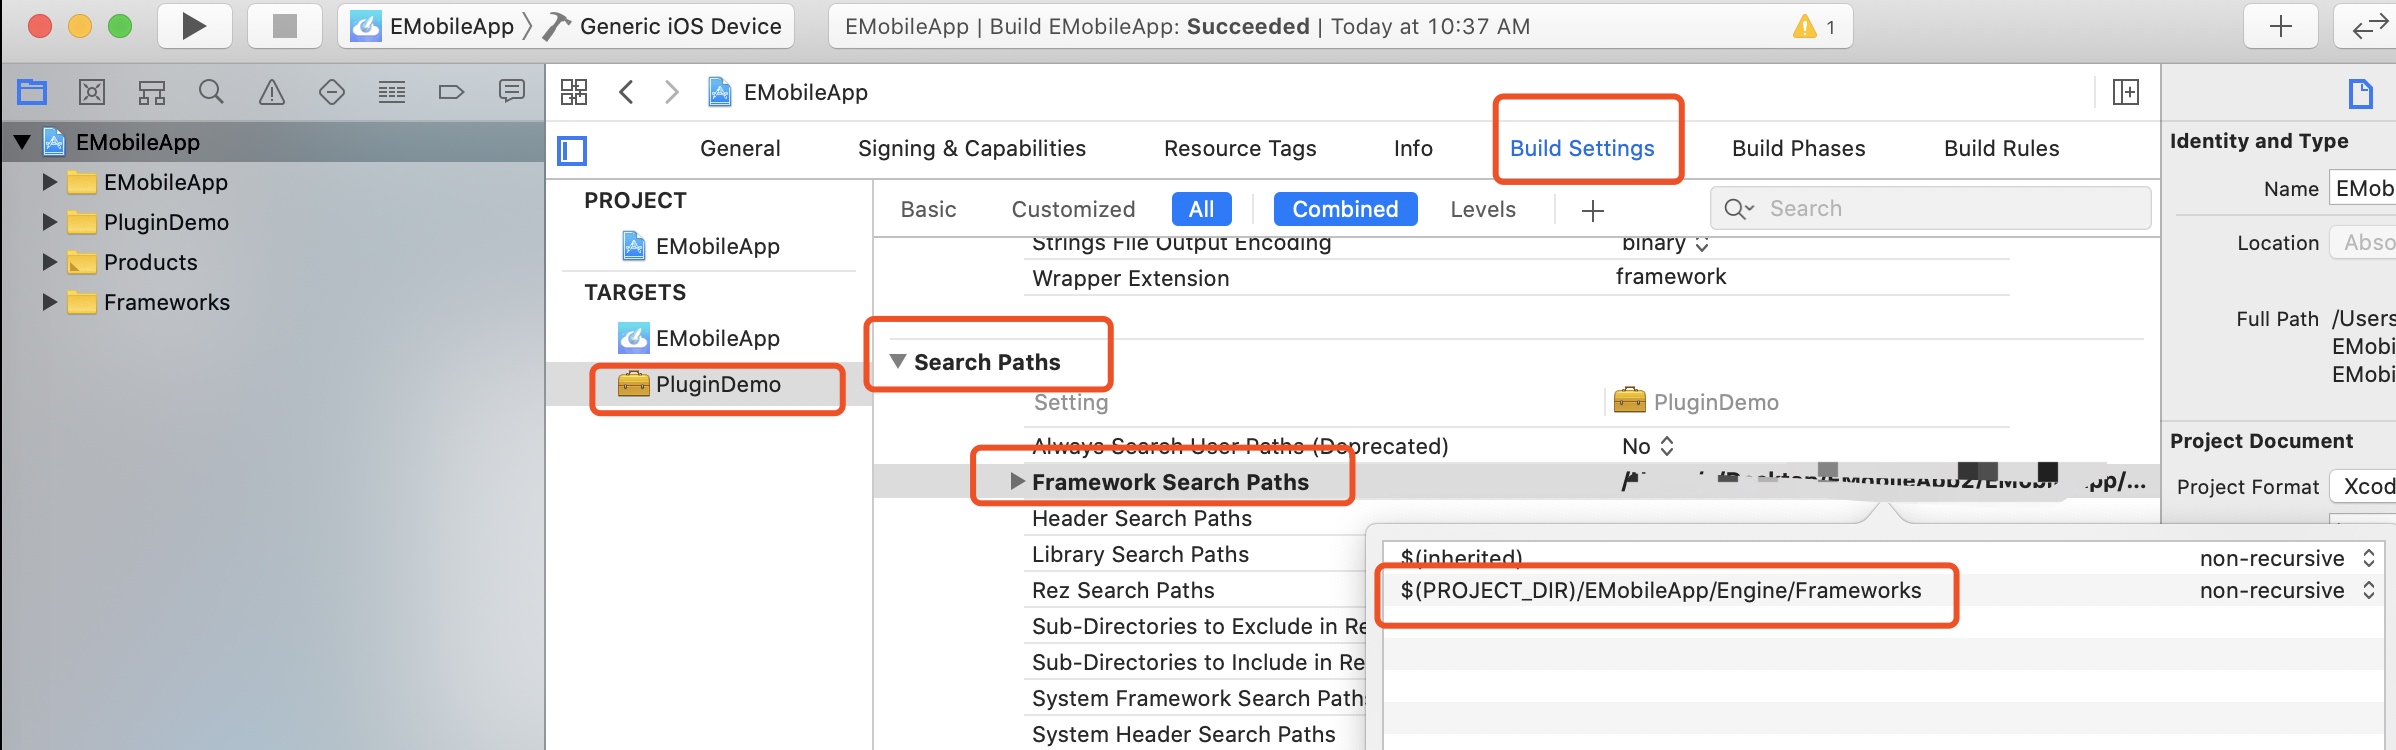Image resolution: width=2396 pixels, height=750 pixels.
Task: Open the Report navigator speech-bubble icon
Action: (x=511, y=92)
